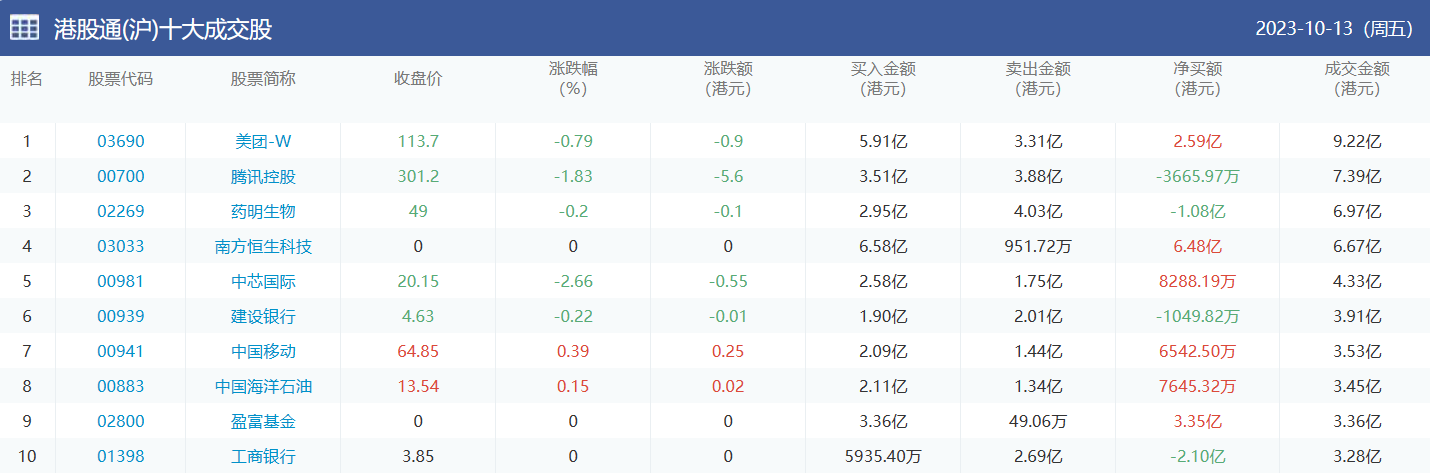Open 美团-W stock name link

point(263,142)
